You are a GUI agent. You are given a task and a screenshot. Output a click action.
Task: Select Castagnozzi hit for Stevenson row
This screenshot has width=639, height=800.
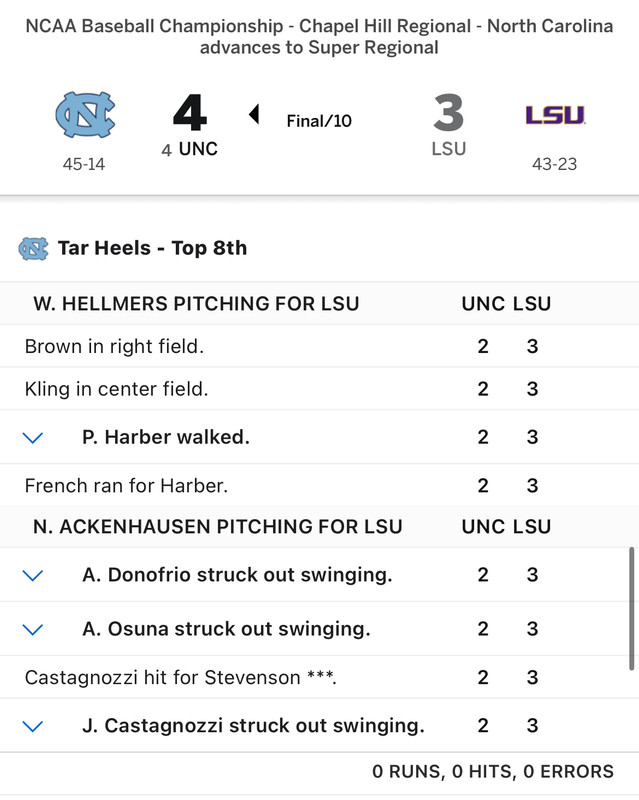(180, 678)
